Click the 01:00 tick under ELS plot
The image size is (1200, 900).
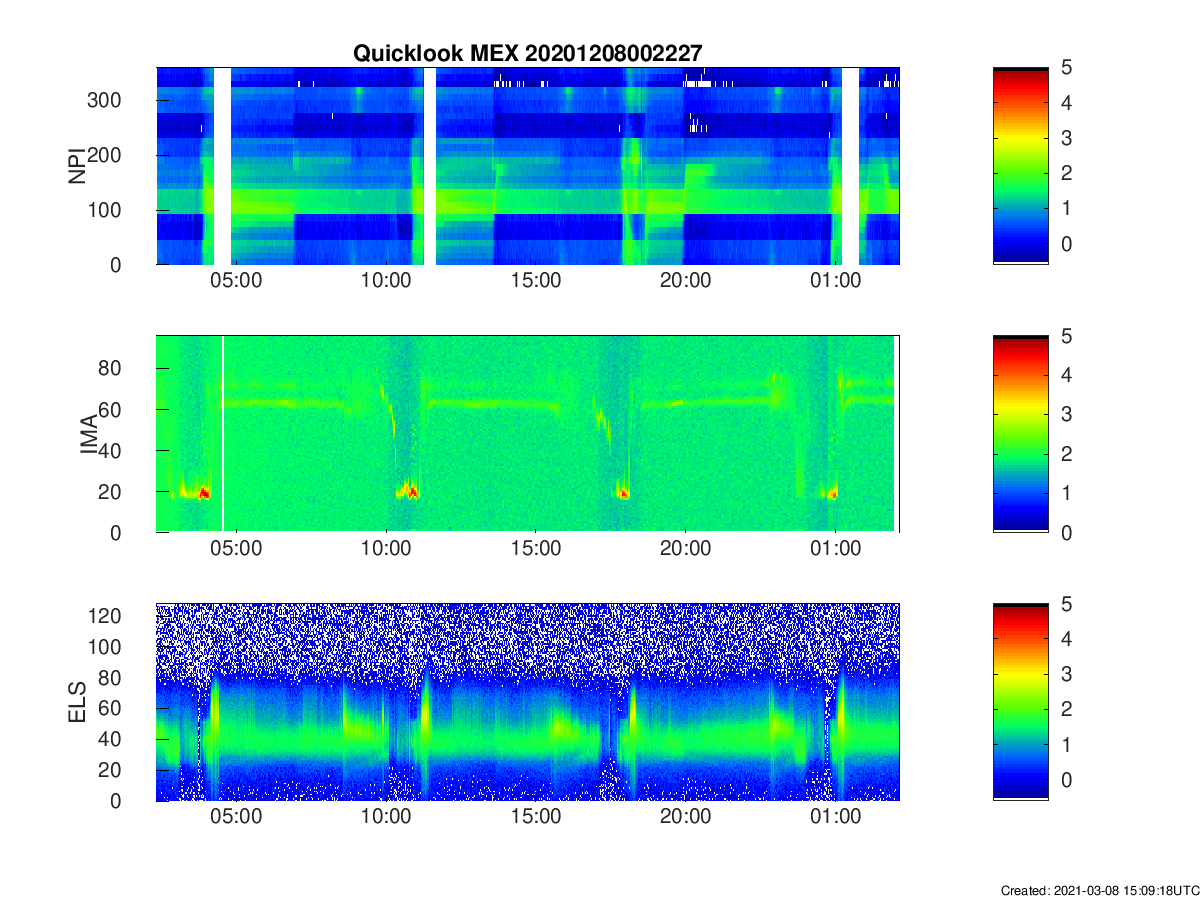pos(835,817)
